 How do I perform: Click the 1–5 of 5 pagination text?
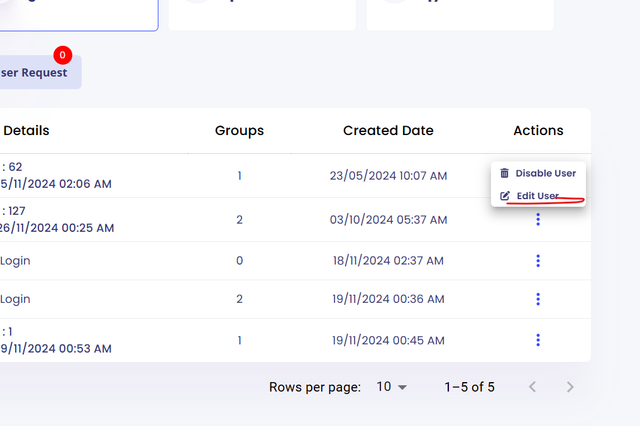coord(469,387)
